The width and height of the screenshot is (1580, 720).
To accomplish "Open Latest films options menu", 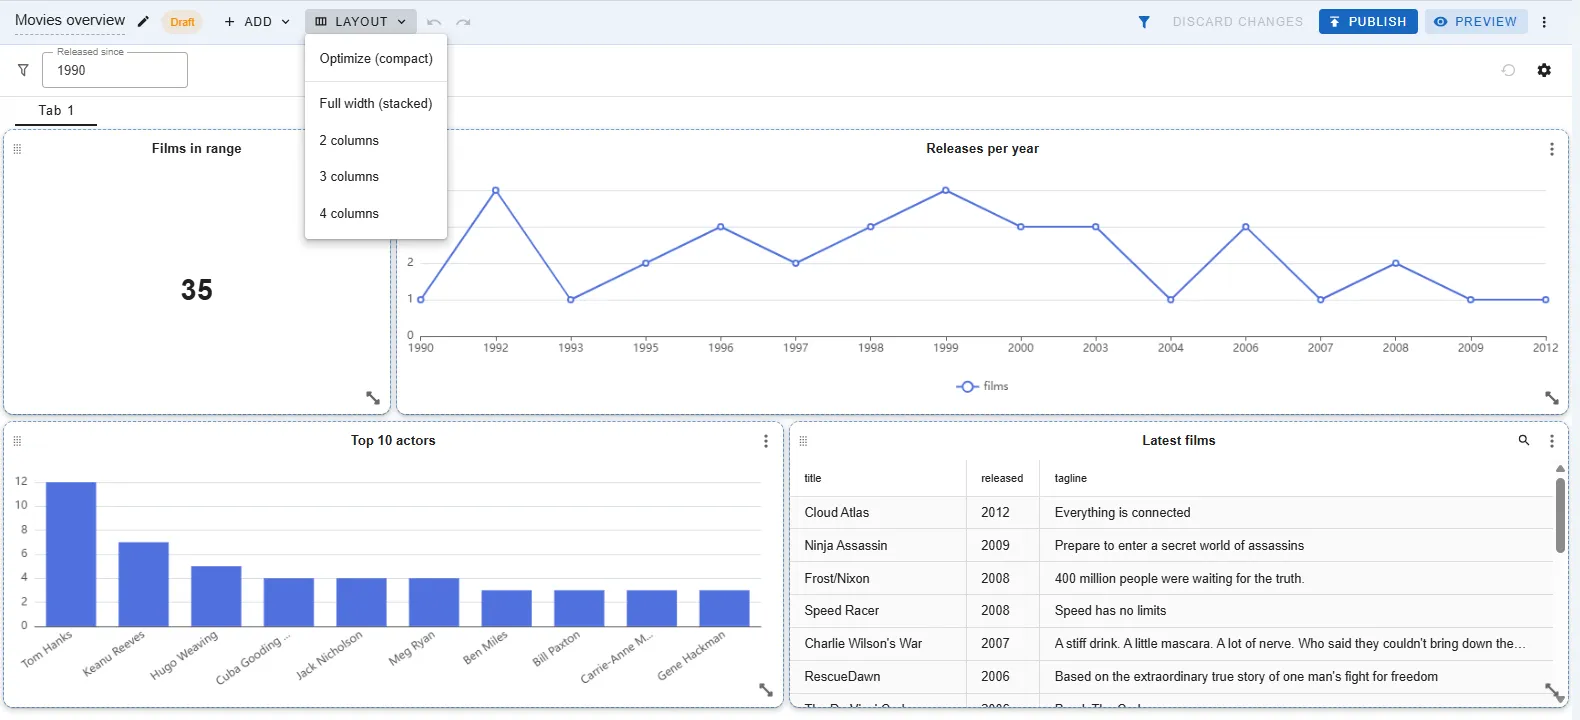I will coord(1552,441).
